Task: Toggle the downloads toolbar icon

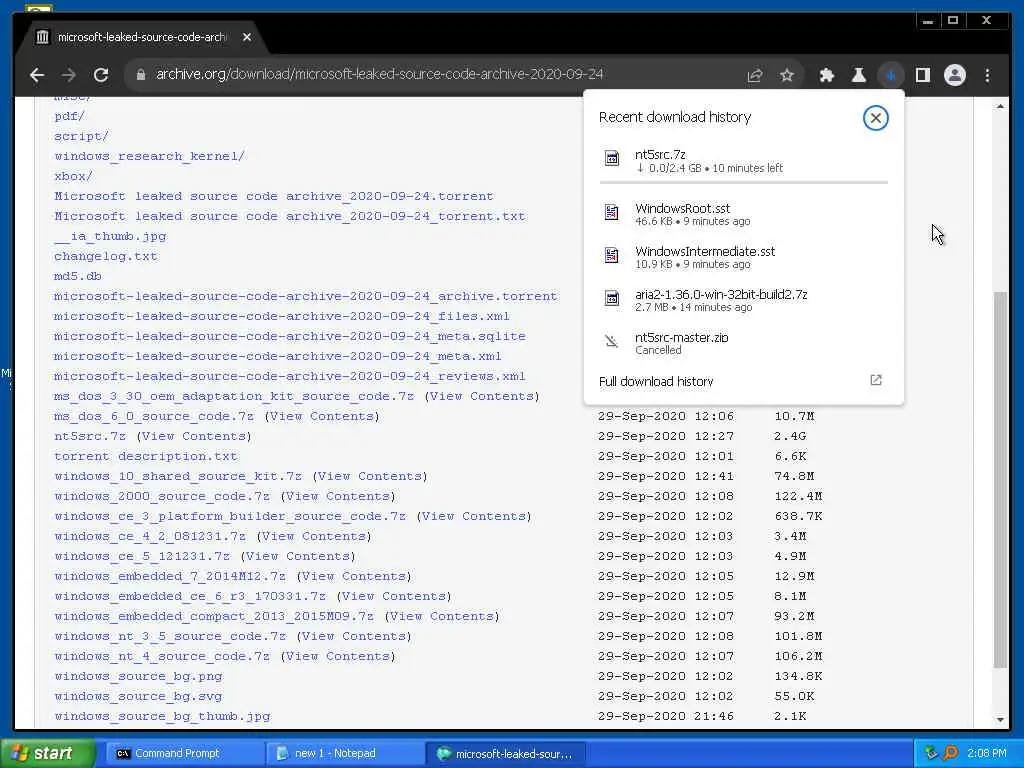Action: pos(891,75)
